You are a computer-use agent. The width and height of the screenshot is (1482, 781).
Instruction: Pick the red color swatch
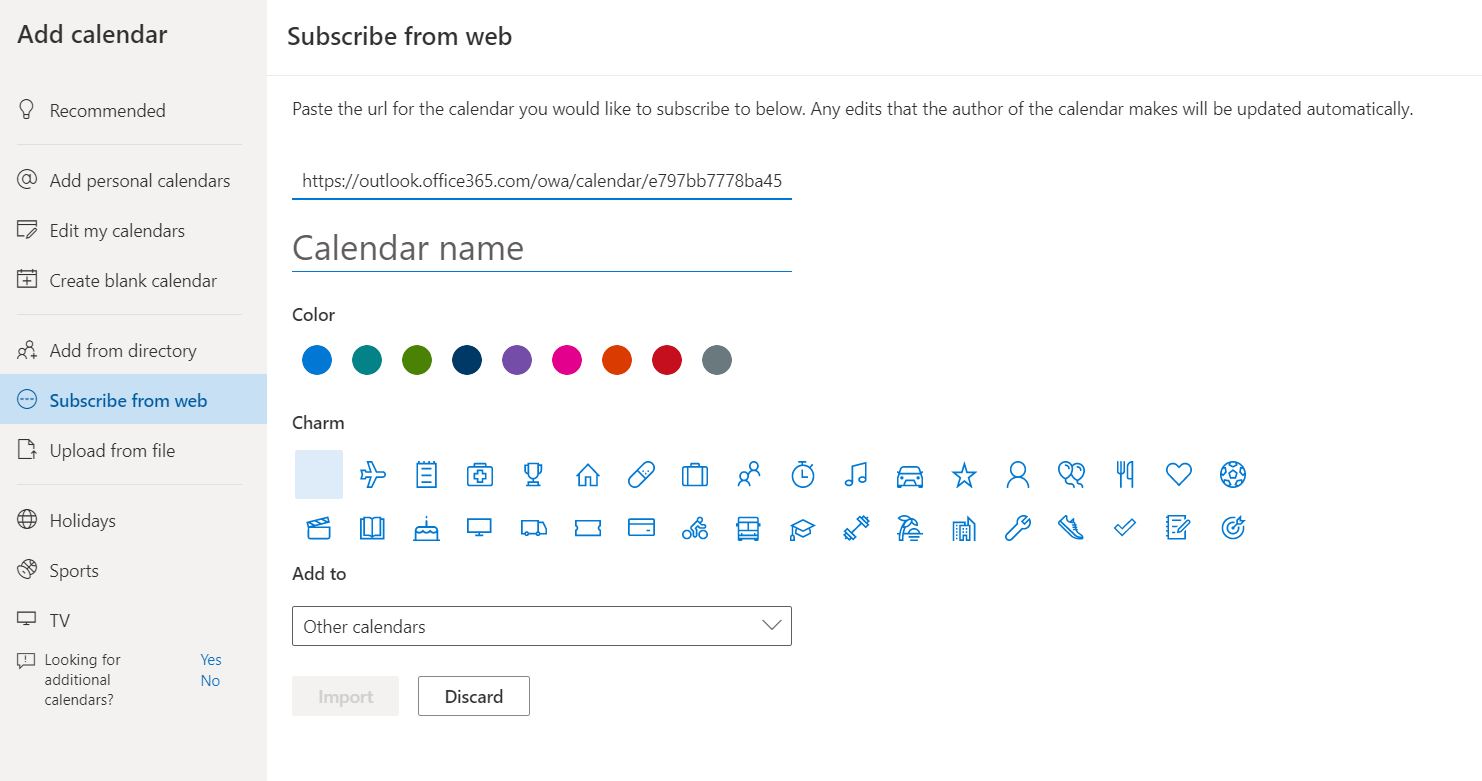click(x=667, y=360)
